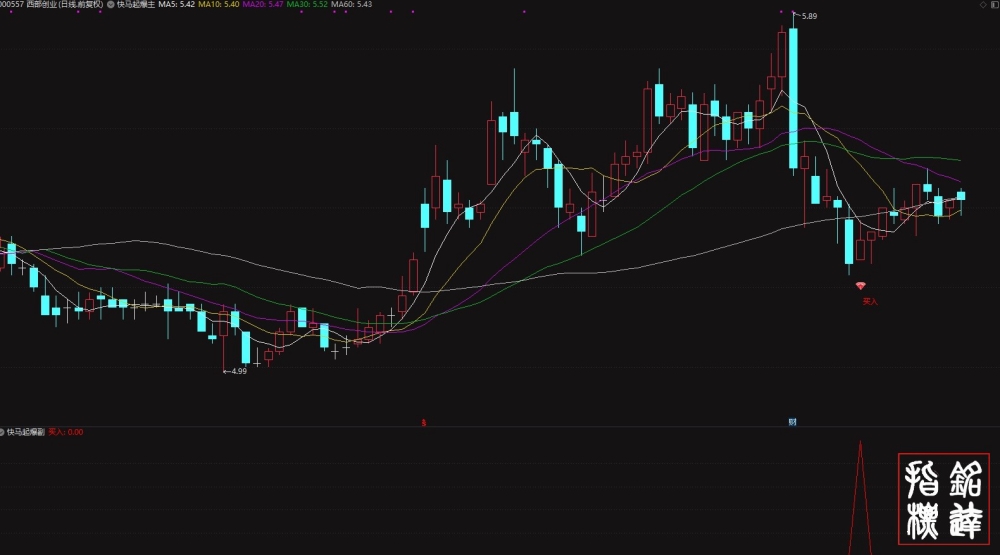Select the MA5 moving average label
The width and height of the screenshot is (1000, 555).
pyautogui.click(x=177, y=4)
